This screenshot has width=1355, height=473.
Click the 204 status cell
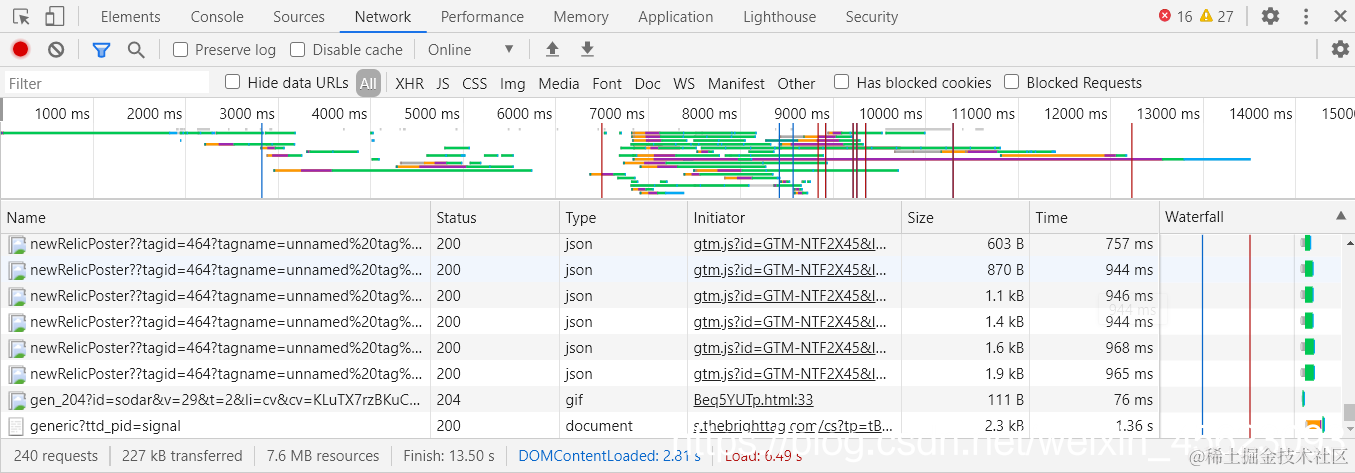pos(495,400)
